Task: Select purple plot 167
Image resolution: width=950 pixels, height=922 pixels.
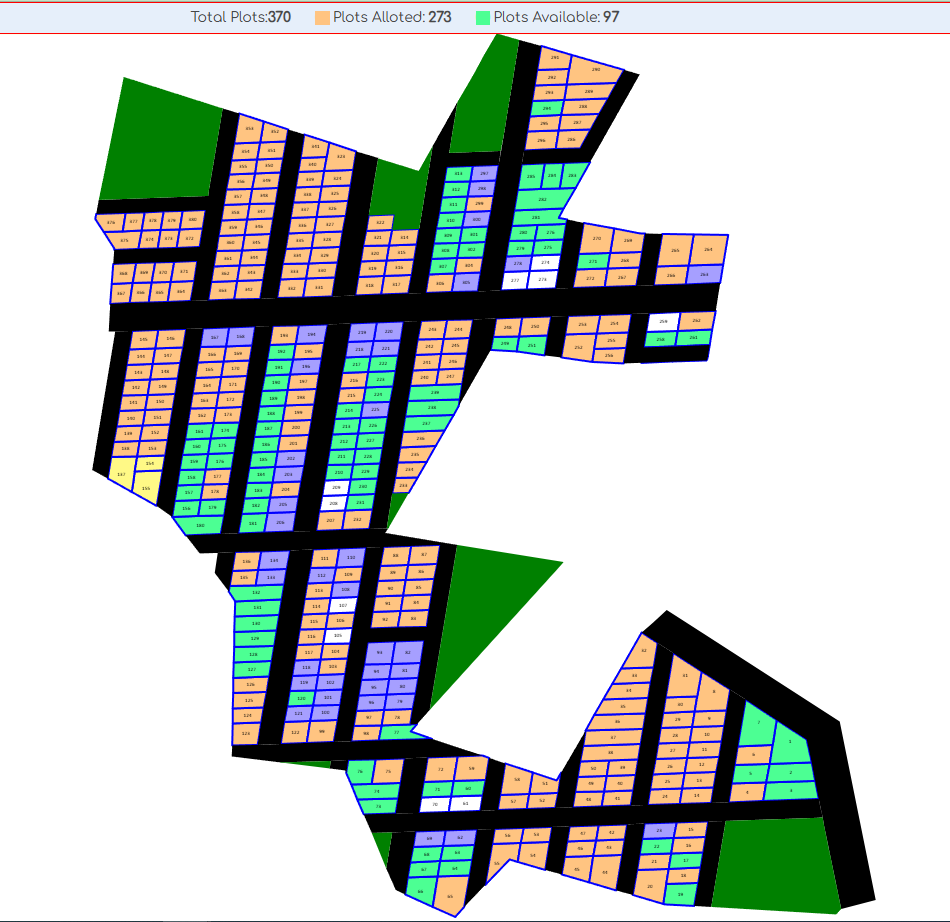Action: [214, 337]
